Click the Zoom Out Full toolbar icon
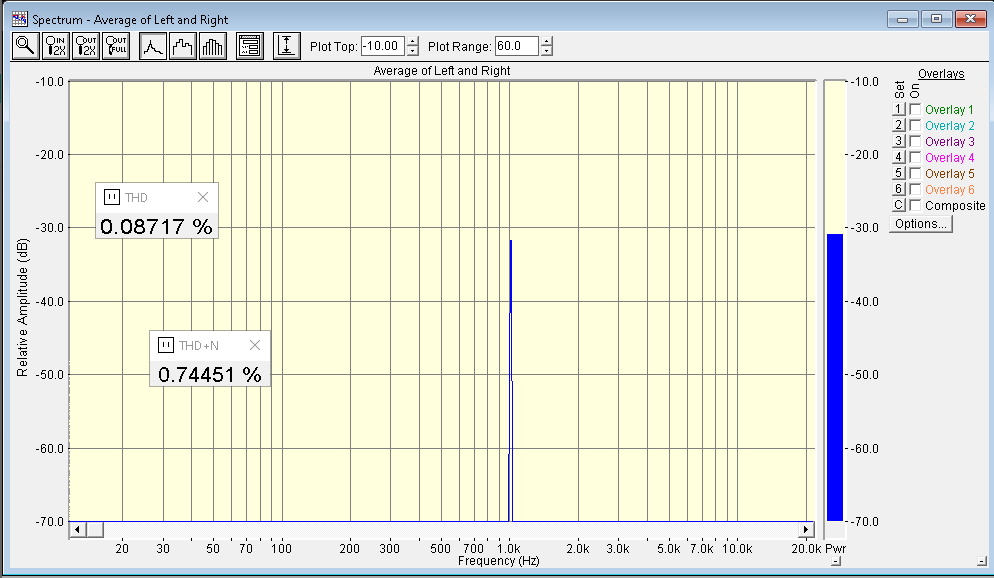The height and width of the screenshot is (578, 994). (118, 46)
